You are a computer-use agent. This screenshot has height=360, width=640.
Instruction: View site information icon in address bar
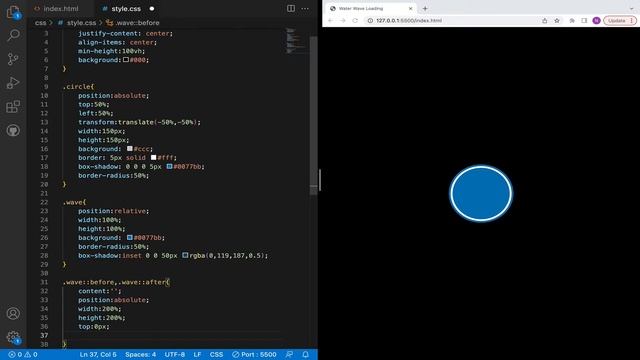(370, 20)
